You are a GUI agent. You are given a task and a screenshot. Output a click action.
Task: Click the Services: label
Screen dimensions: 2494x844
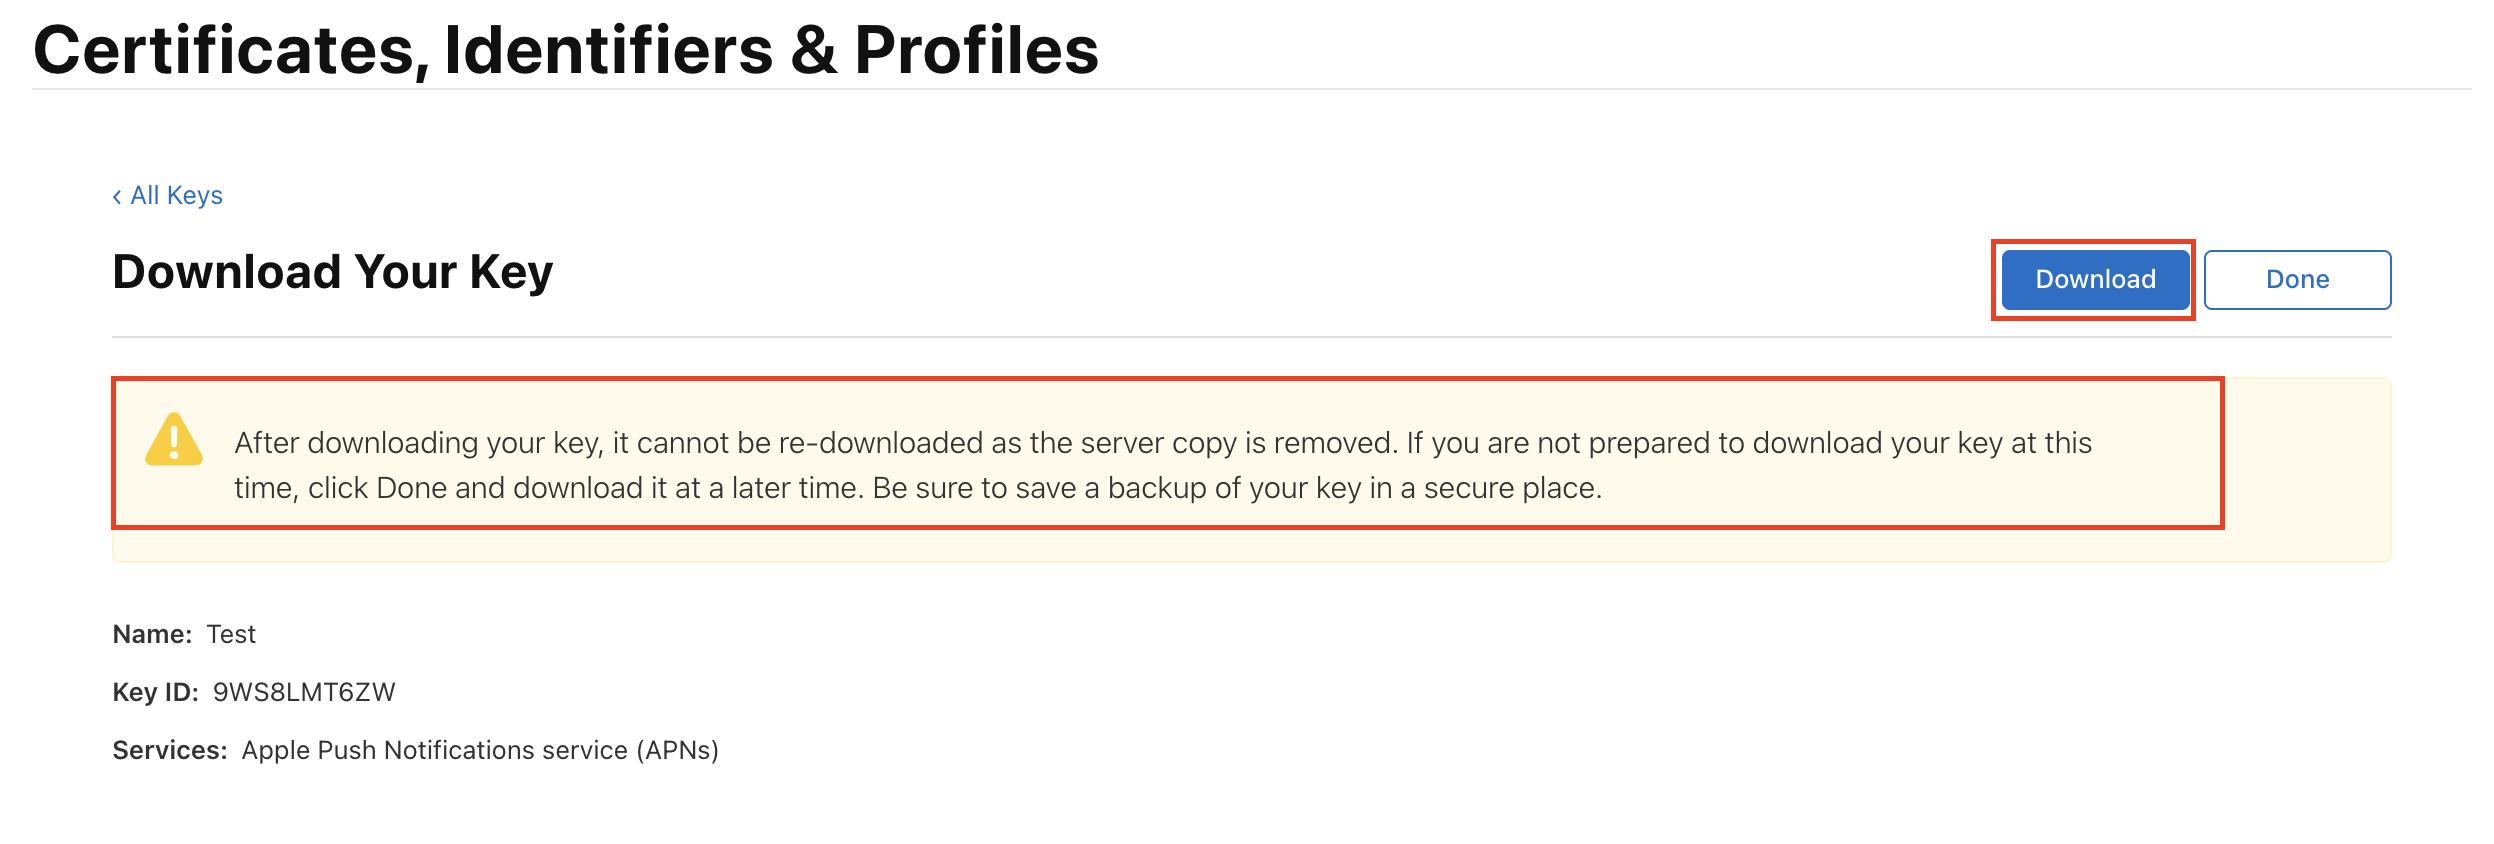170,750
